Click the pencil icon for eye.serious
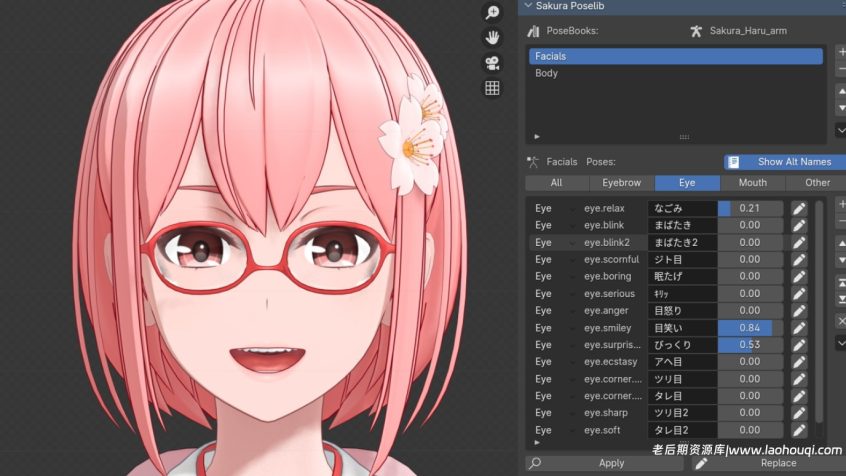The width and height of the screenshot is (846, 476). (x=799, y=294)
